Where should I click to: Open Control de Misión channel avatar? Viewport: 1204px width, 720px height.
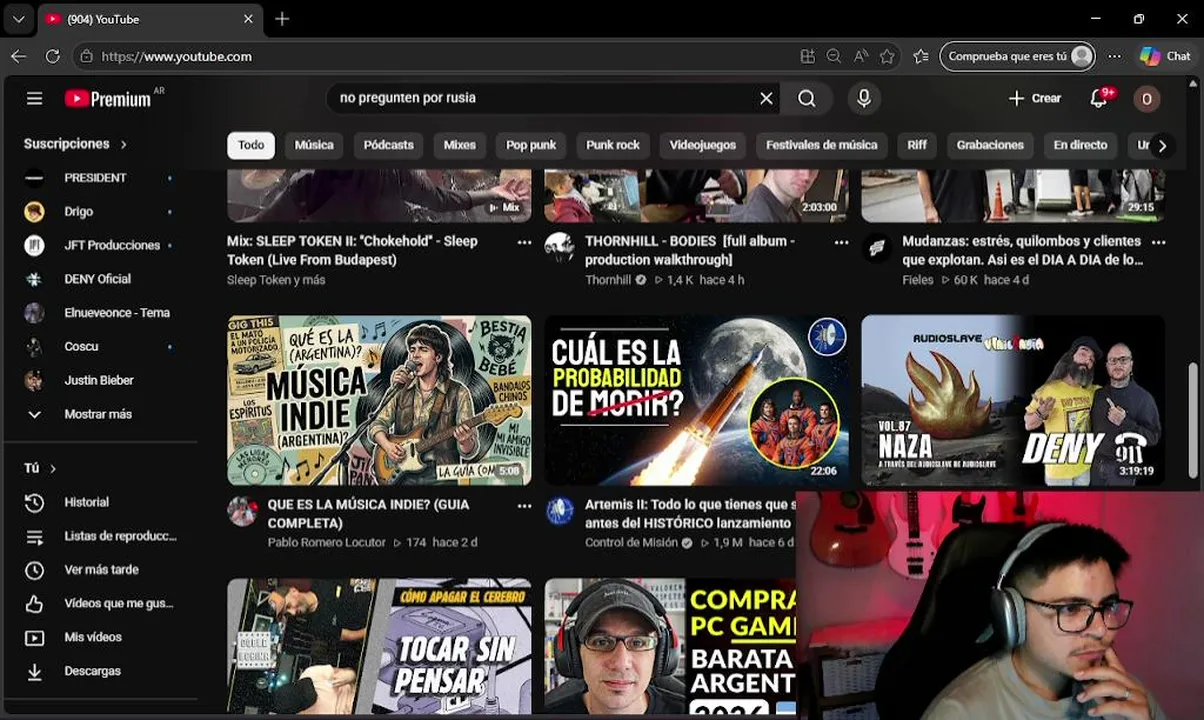click(x=559, y=511)
